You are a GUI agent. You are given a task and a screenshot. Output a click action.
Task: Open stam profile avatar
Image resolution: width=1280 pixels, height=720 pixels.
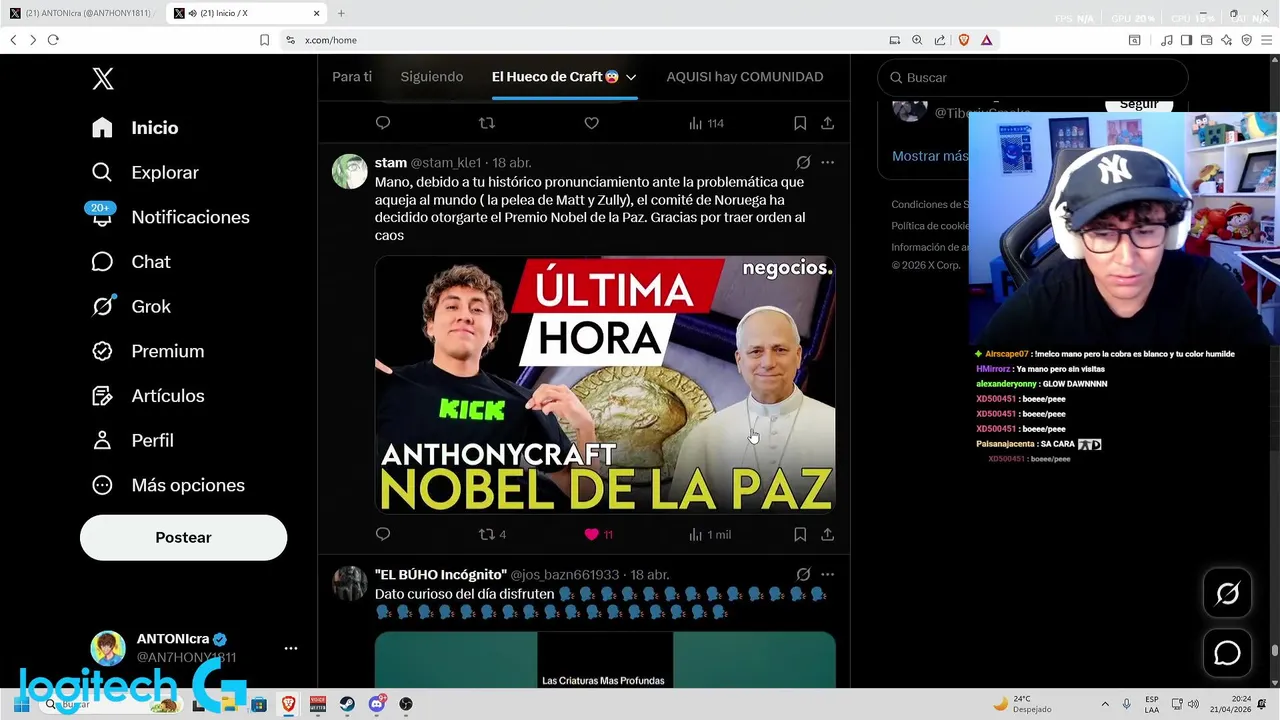[350, 172]
